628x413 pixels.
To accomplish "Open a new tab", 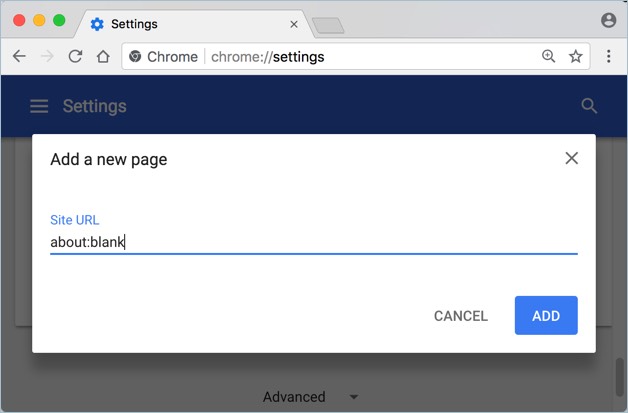I will click(x=328, y=26).
